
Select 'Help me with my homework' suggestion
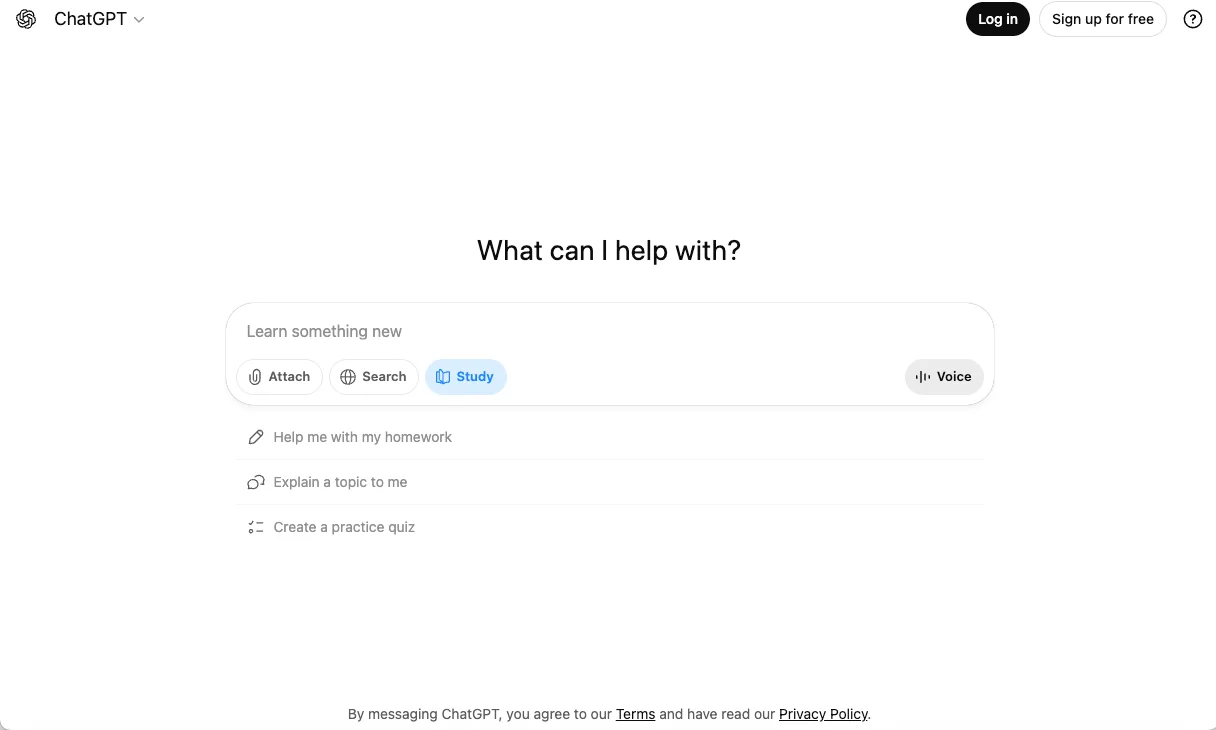pyautogui.click(x=610, y=437)
